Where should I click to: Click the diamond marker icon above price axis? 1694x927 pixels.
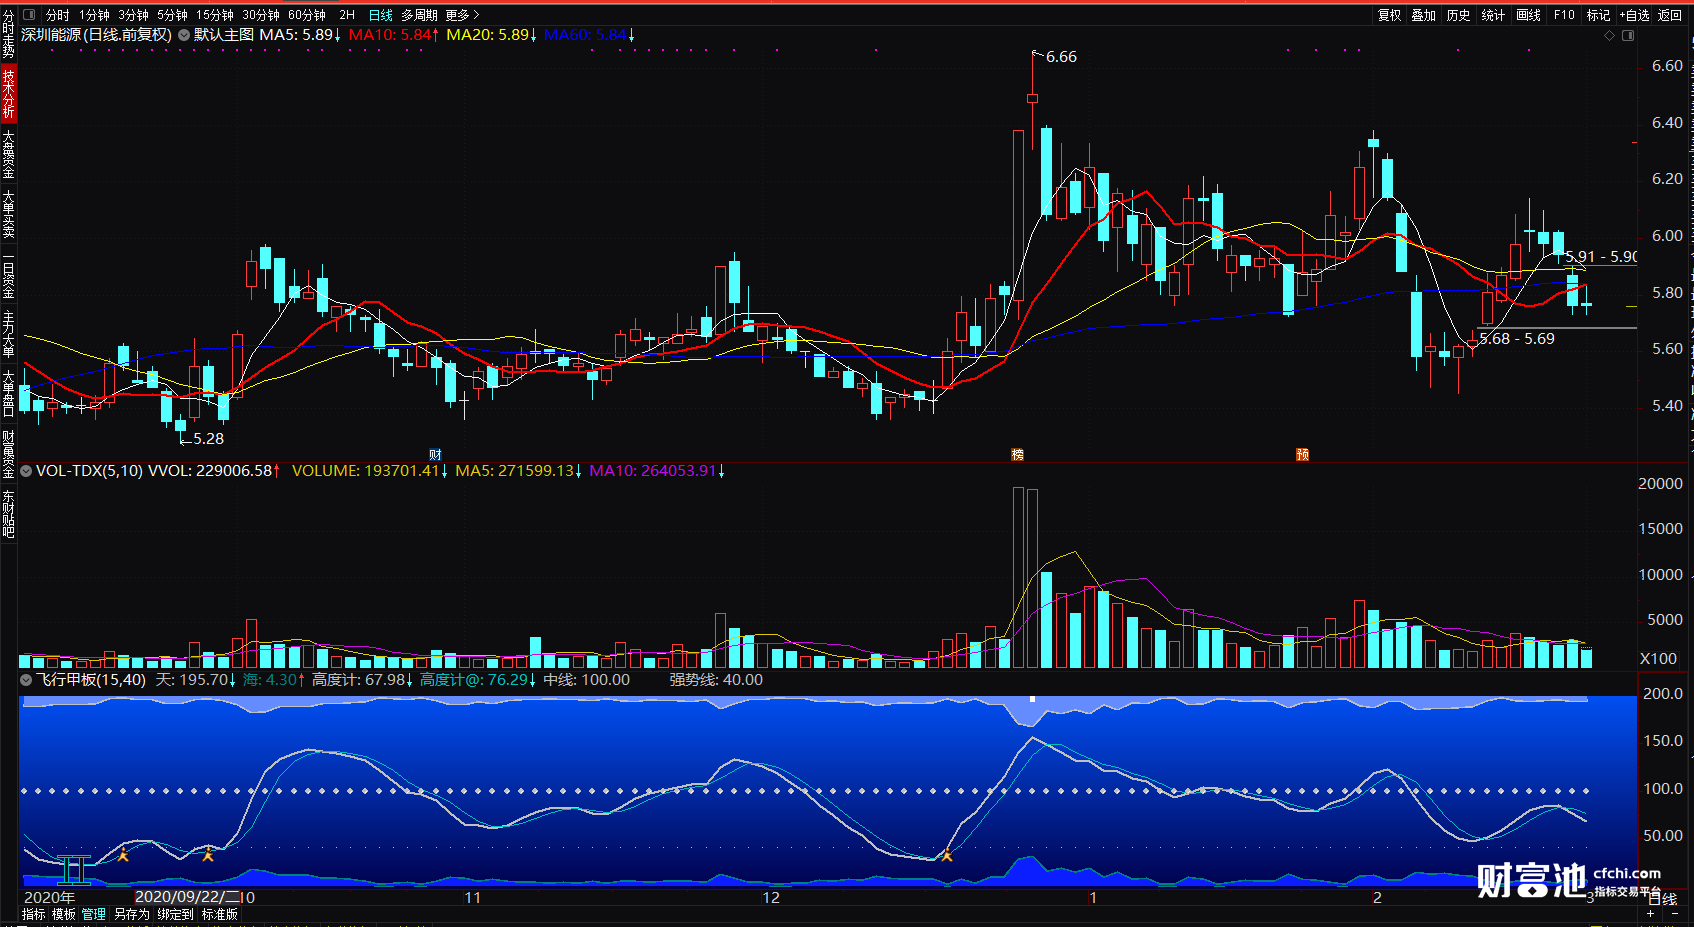[1609, 35]
